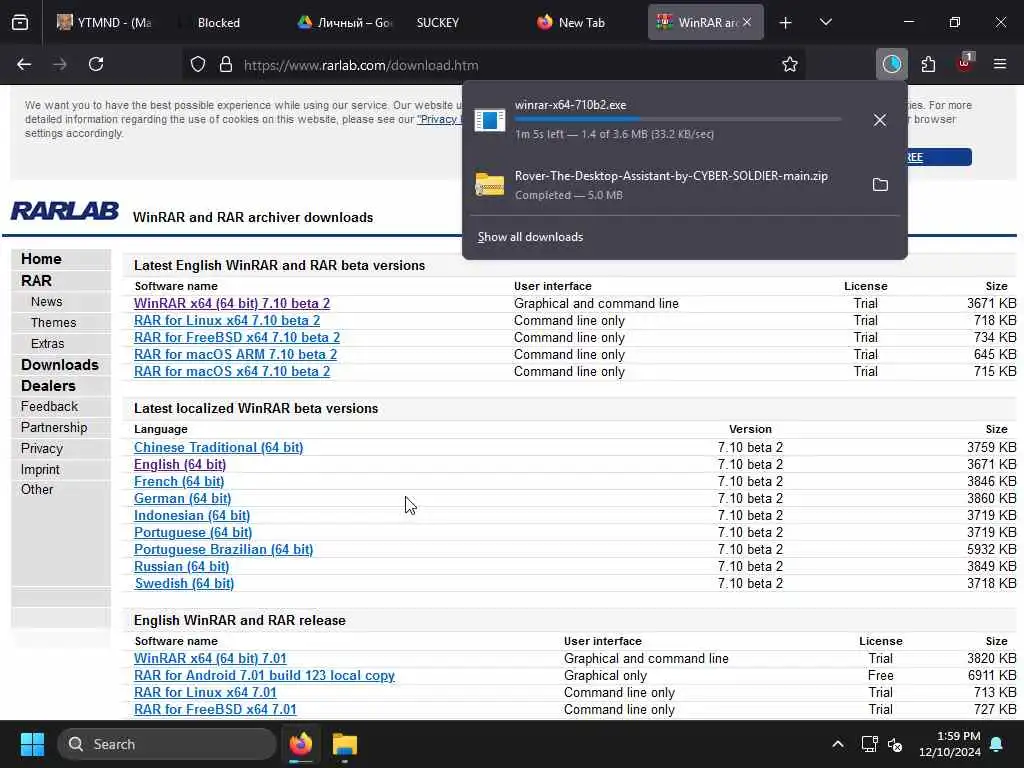Screen dimensions: 1024x768
Task: Open the Extensions puzzle-piece button
Action: click(928, 64)
